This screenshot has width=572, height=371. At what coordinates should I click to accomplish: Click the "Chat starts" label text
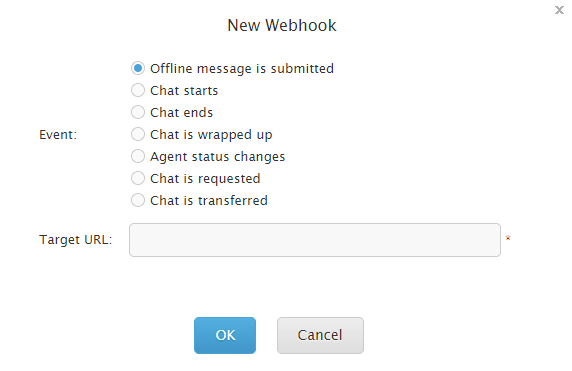[184, 90]
